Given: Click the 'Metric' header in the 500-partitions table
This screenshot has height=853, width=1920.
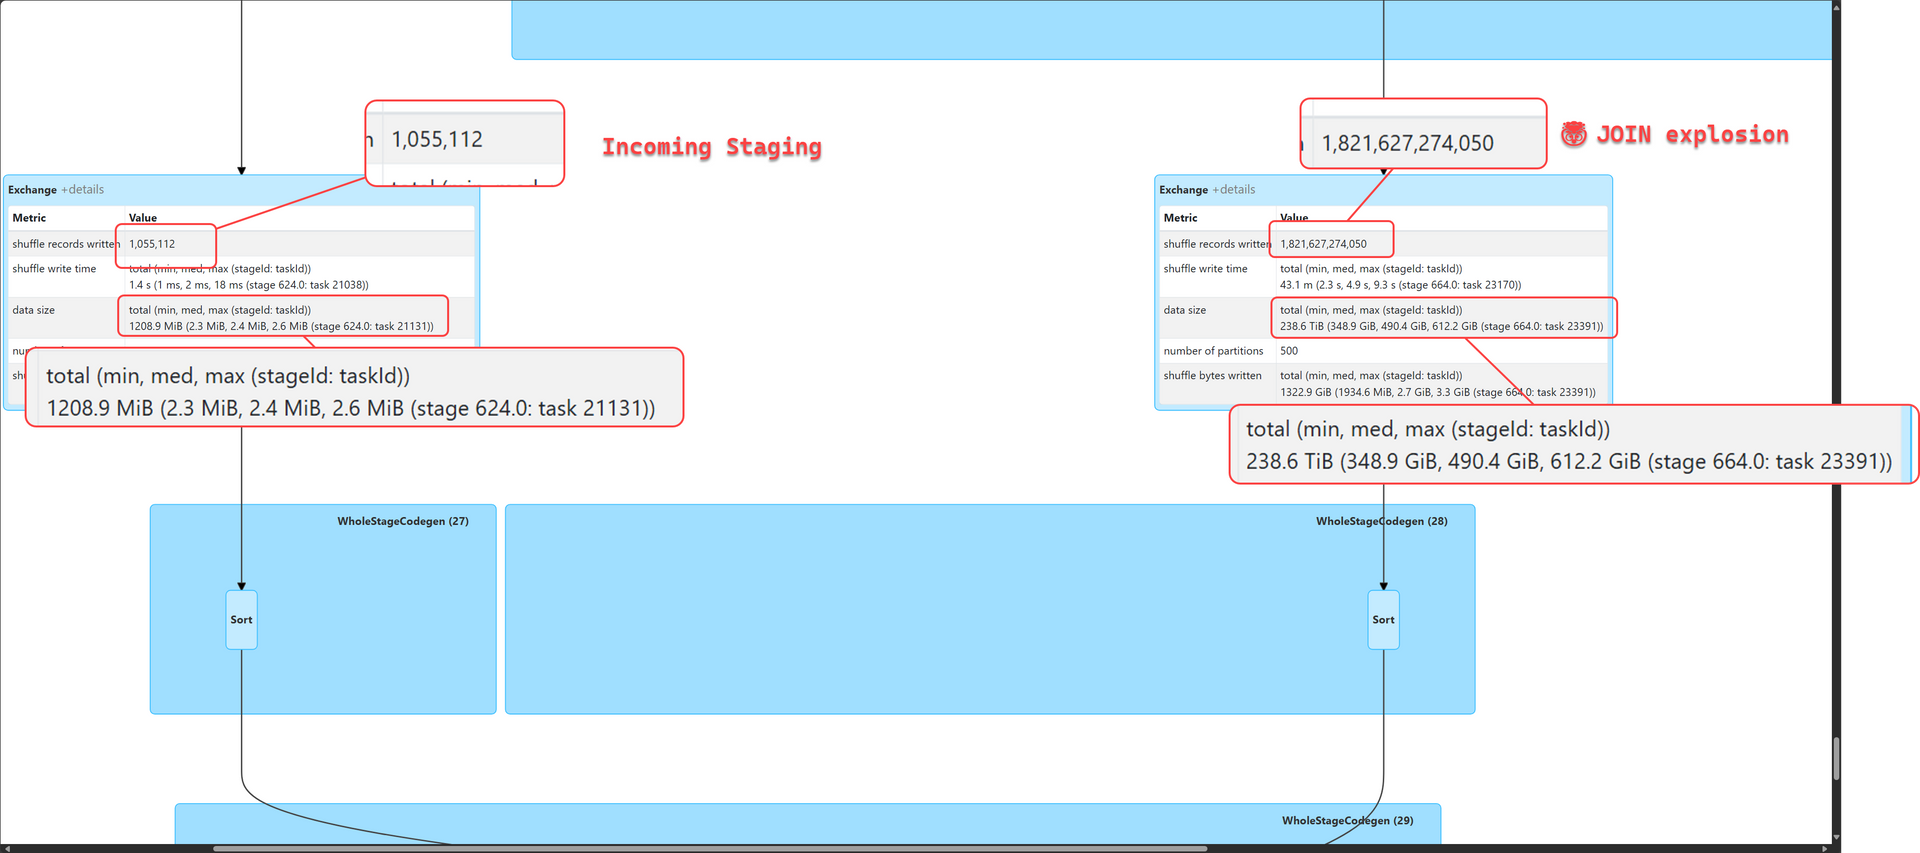Looking at the screenshot, I should (1180, 218).
